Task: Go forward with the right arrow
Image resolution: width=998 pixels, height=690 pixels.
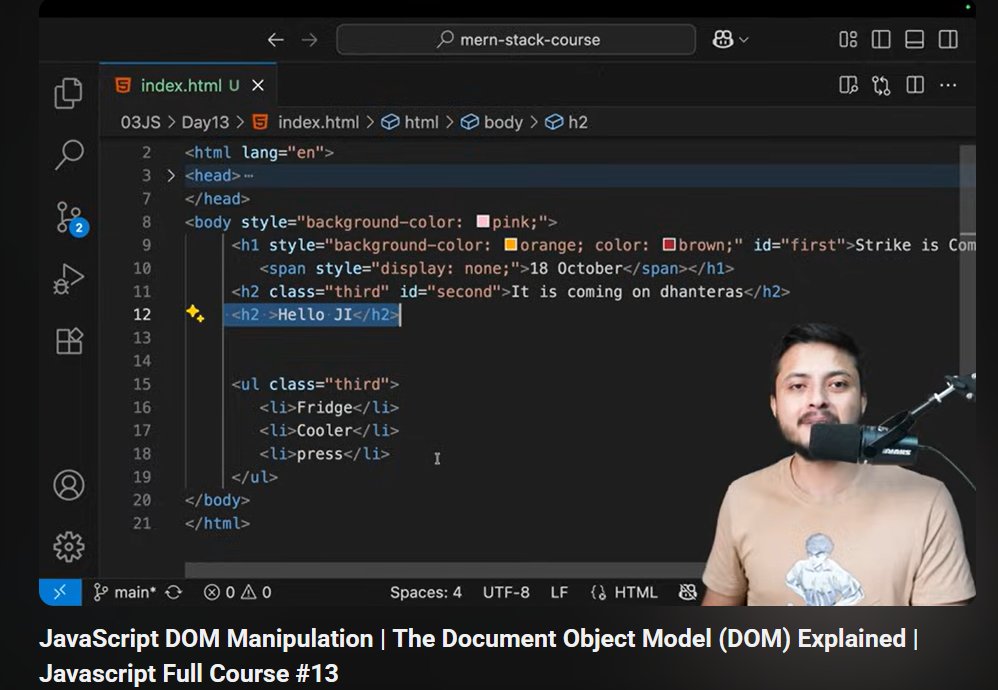Action: click(309, 39)
